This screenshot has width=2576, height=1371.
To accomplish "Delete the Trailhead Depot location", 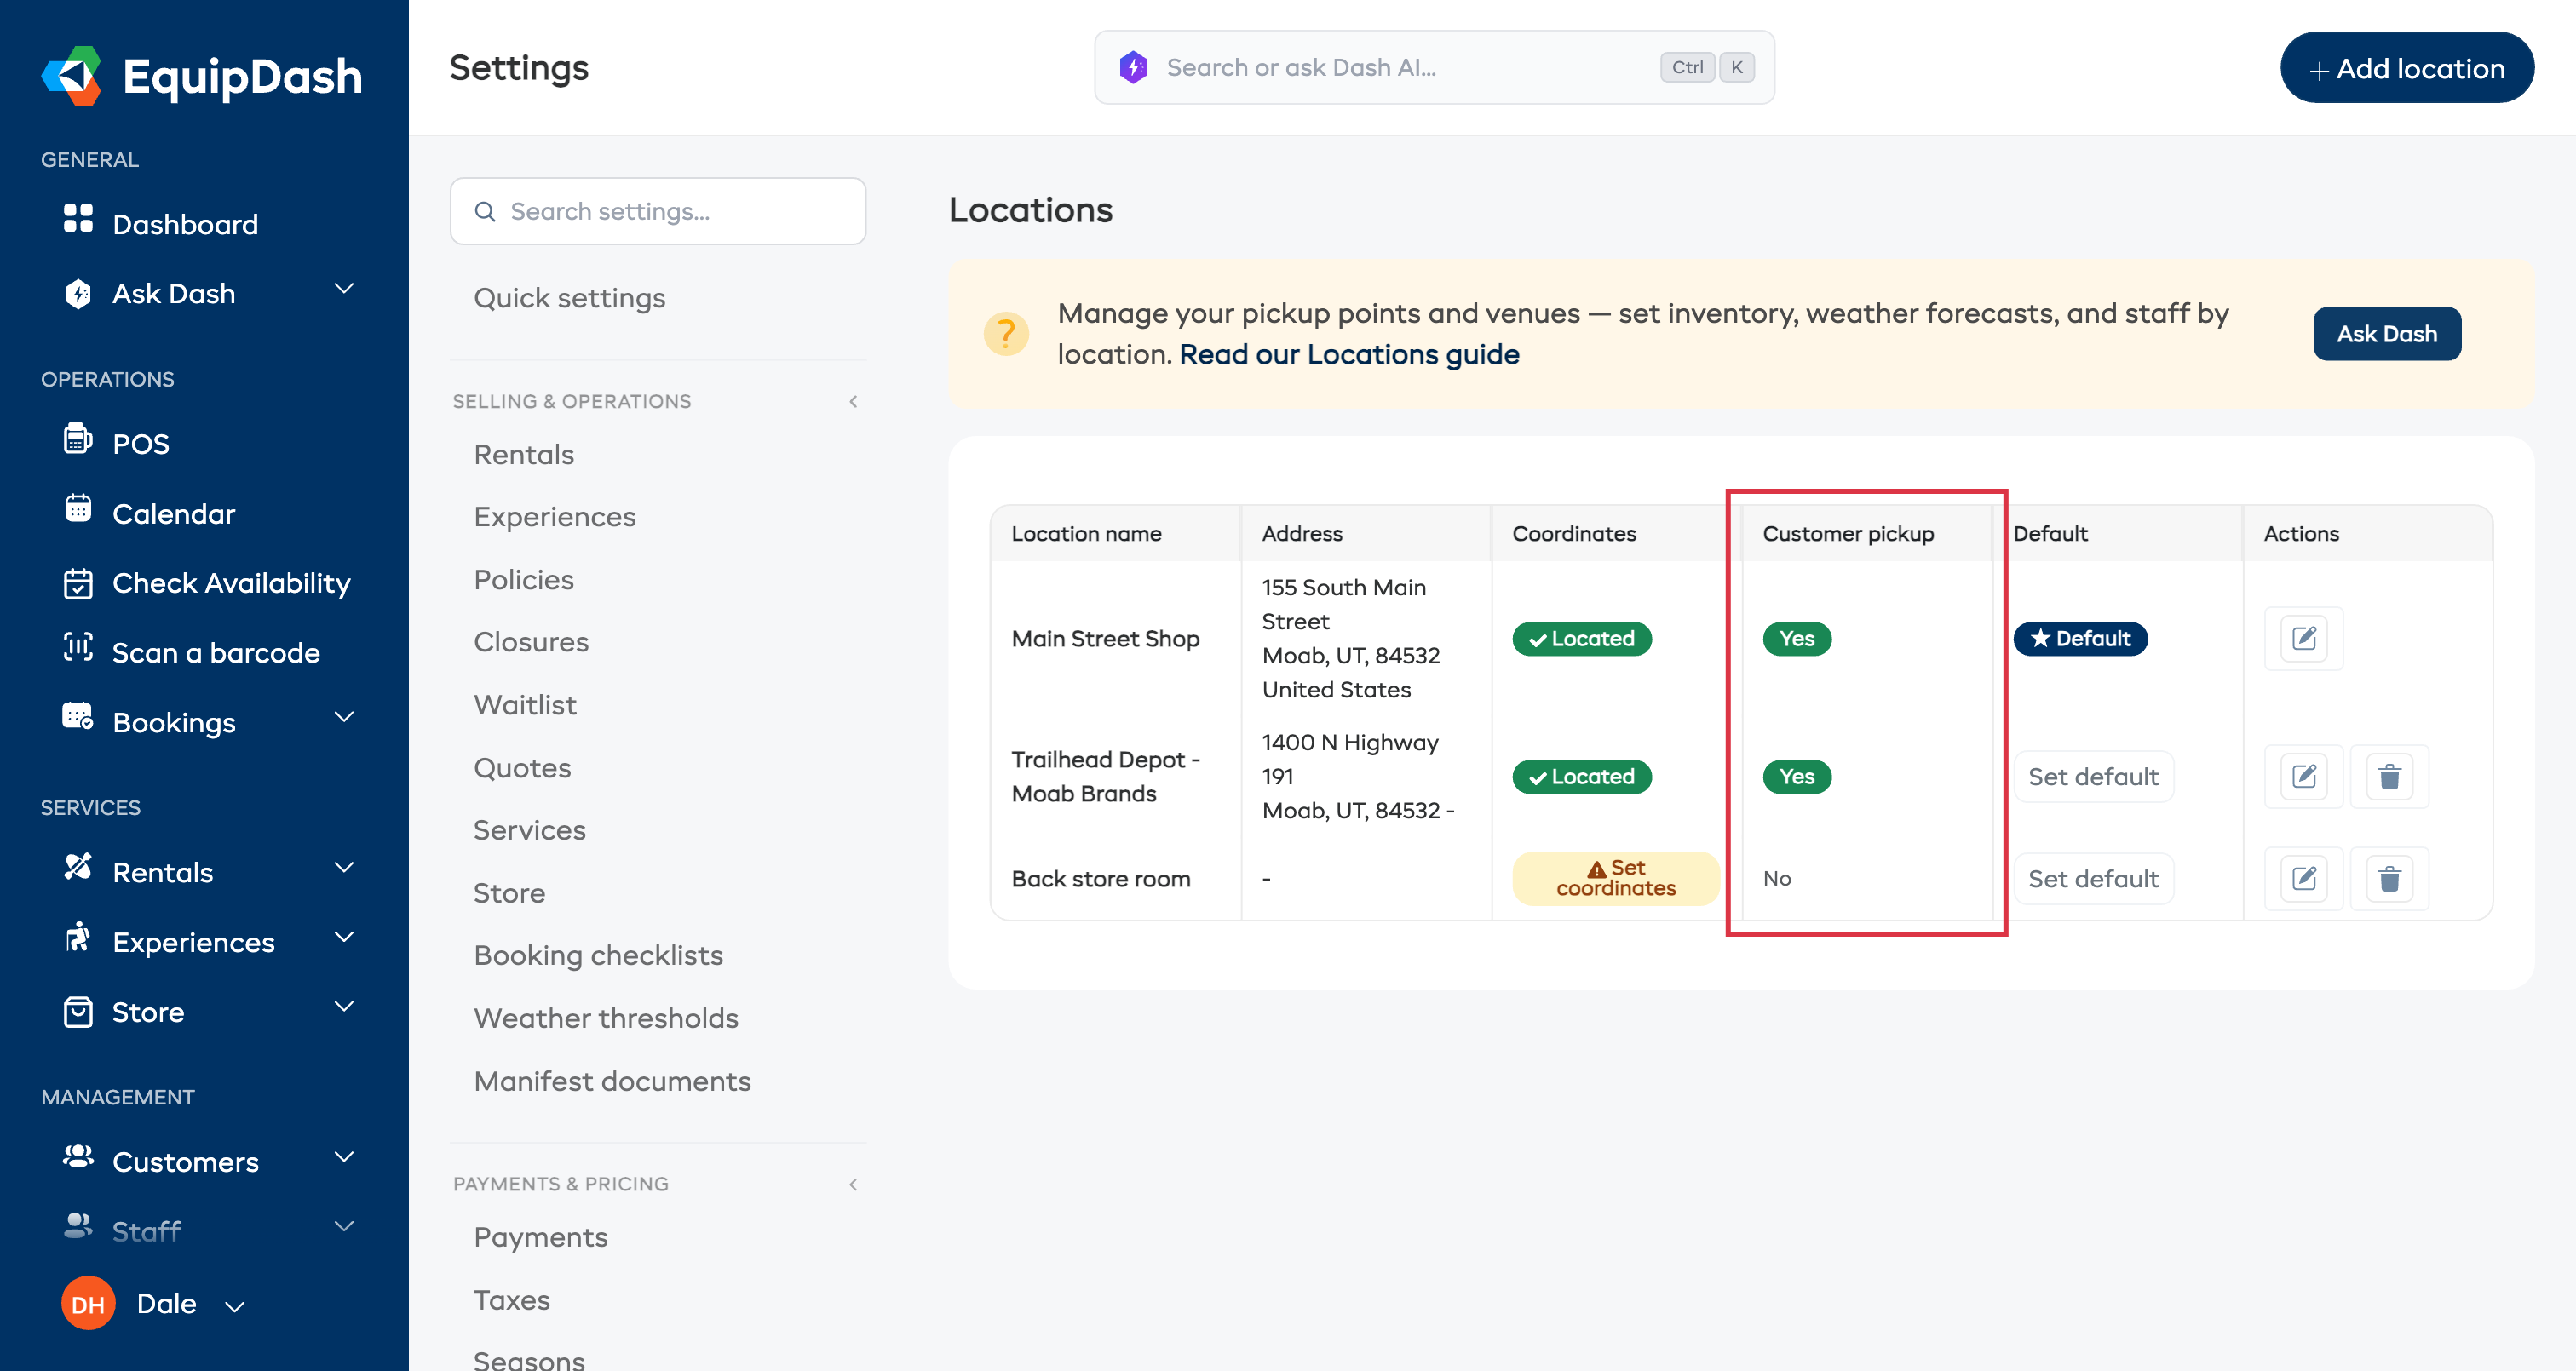I will [2390, 776].
